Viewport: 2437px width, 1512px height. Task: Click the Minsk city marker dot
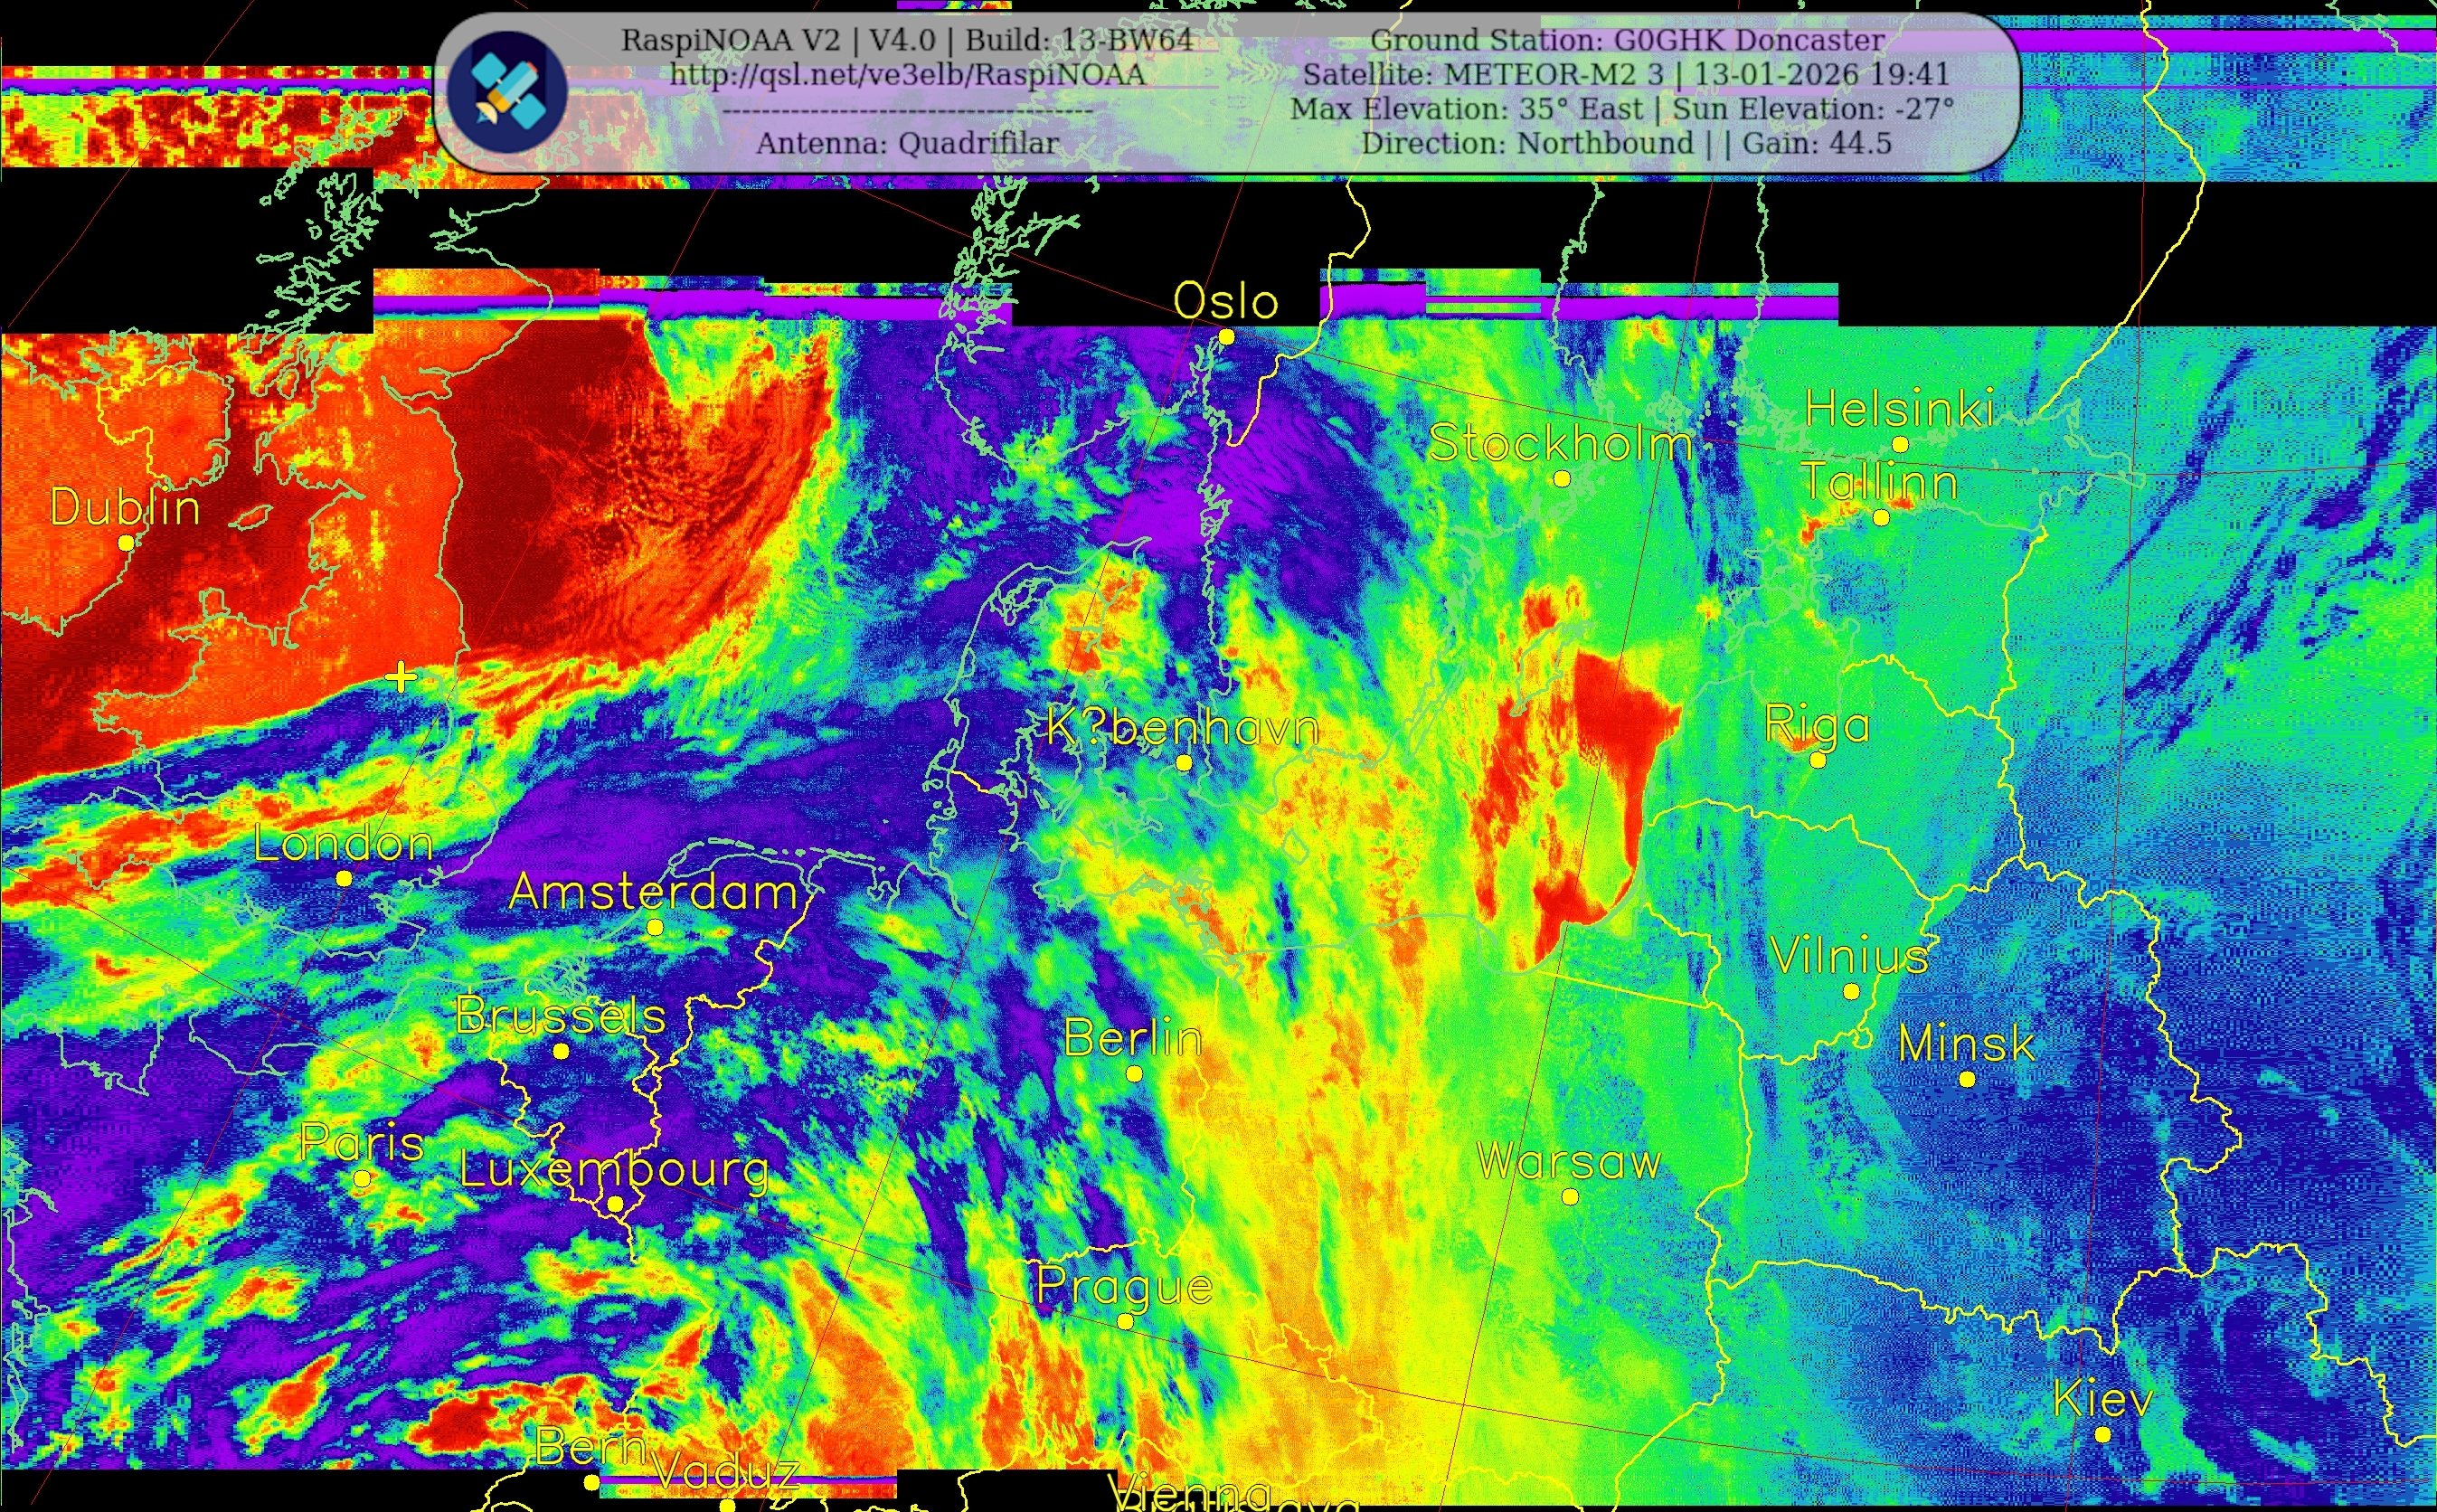coord(1967,1079)
